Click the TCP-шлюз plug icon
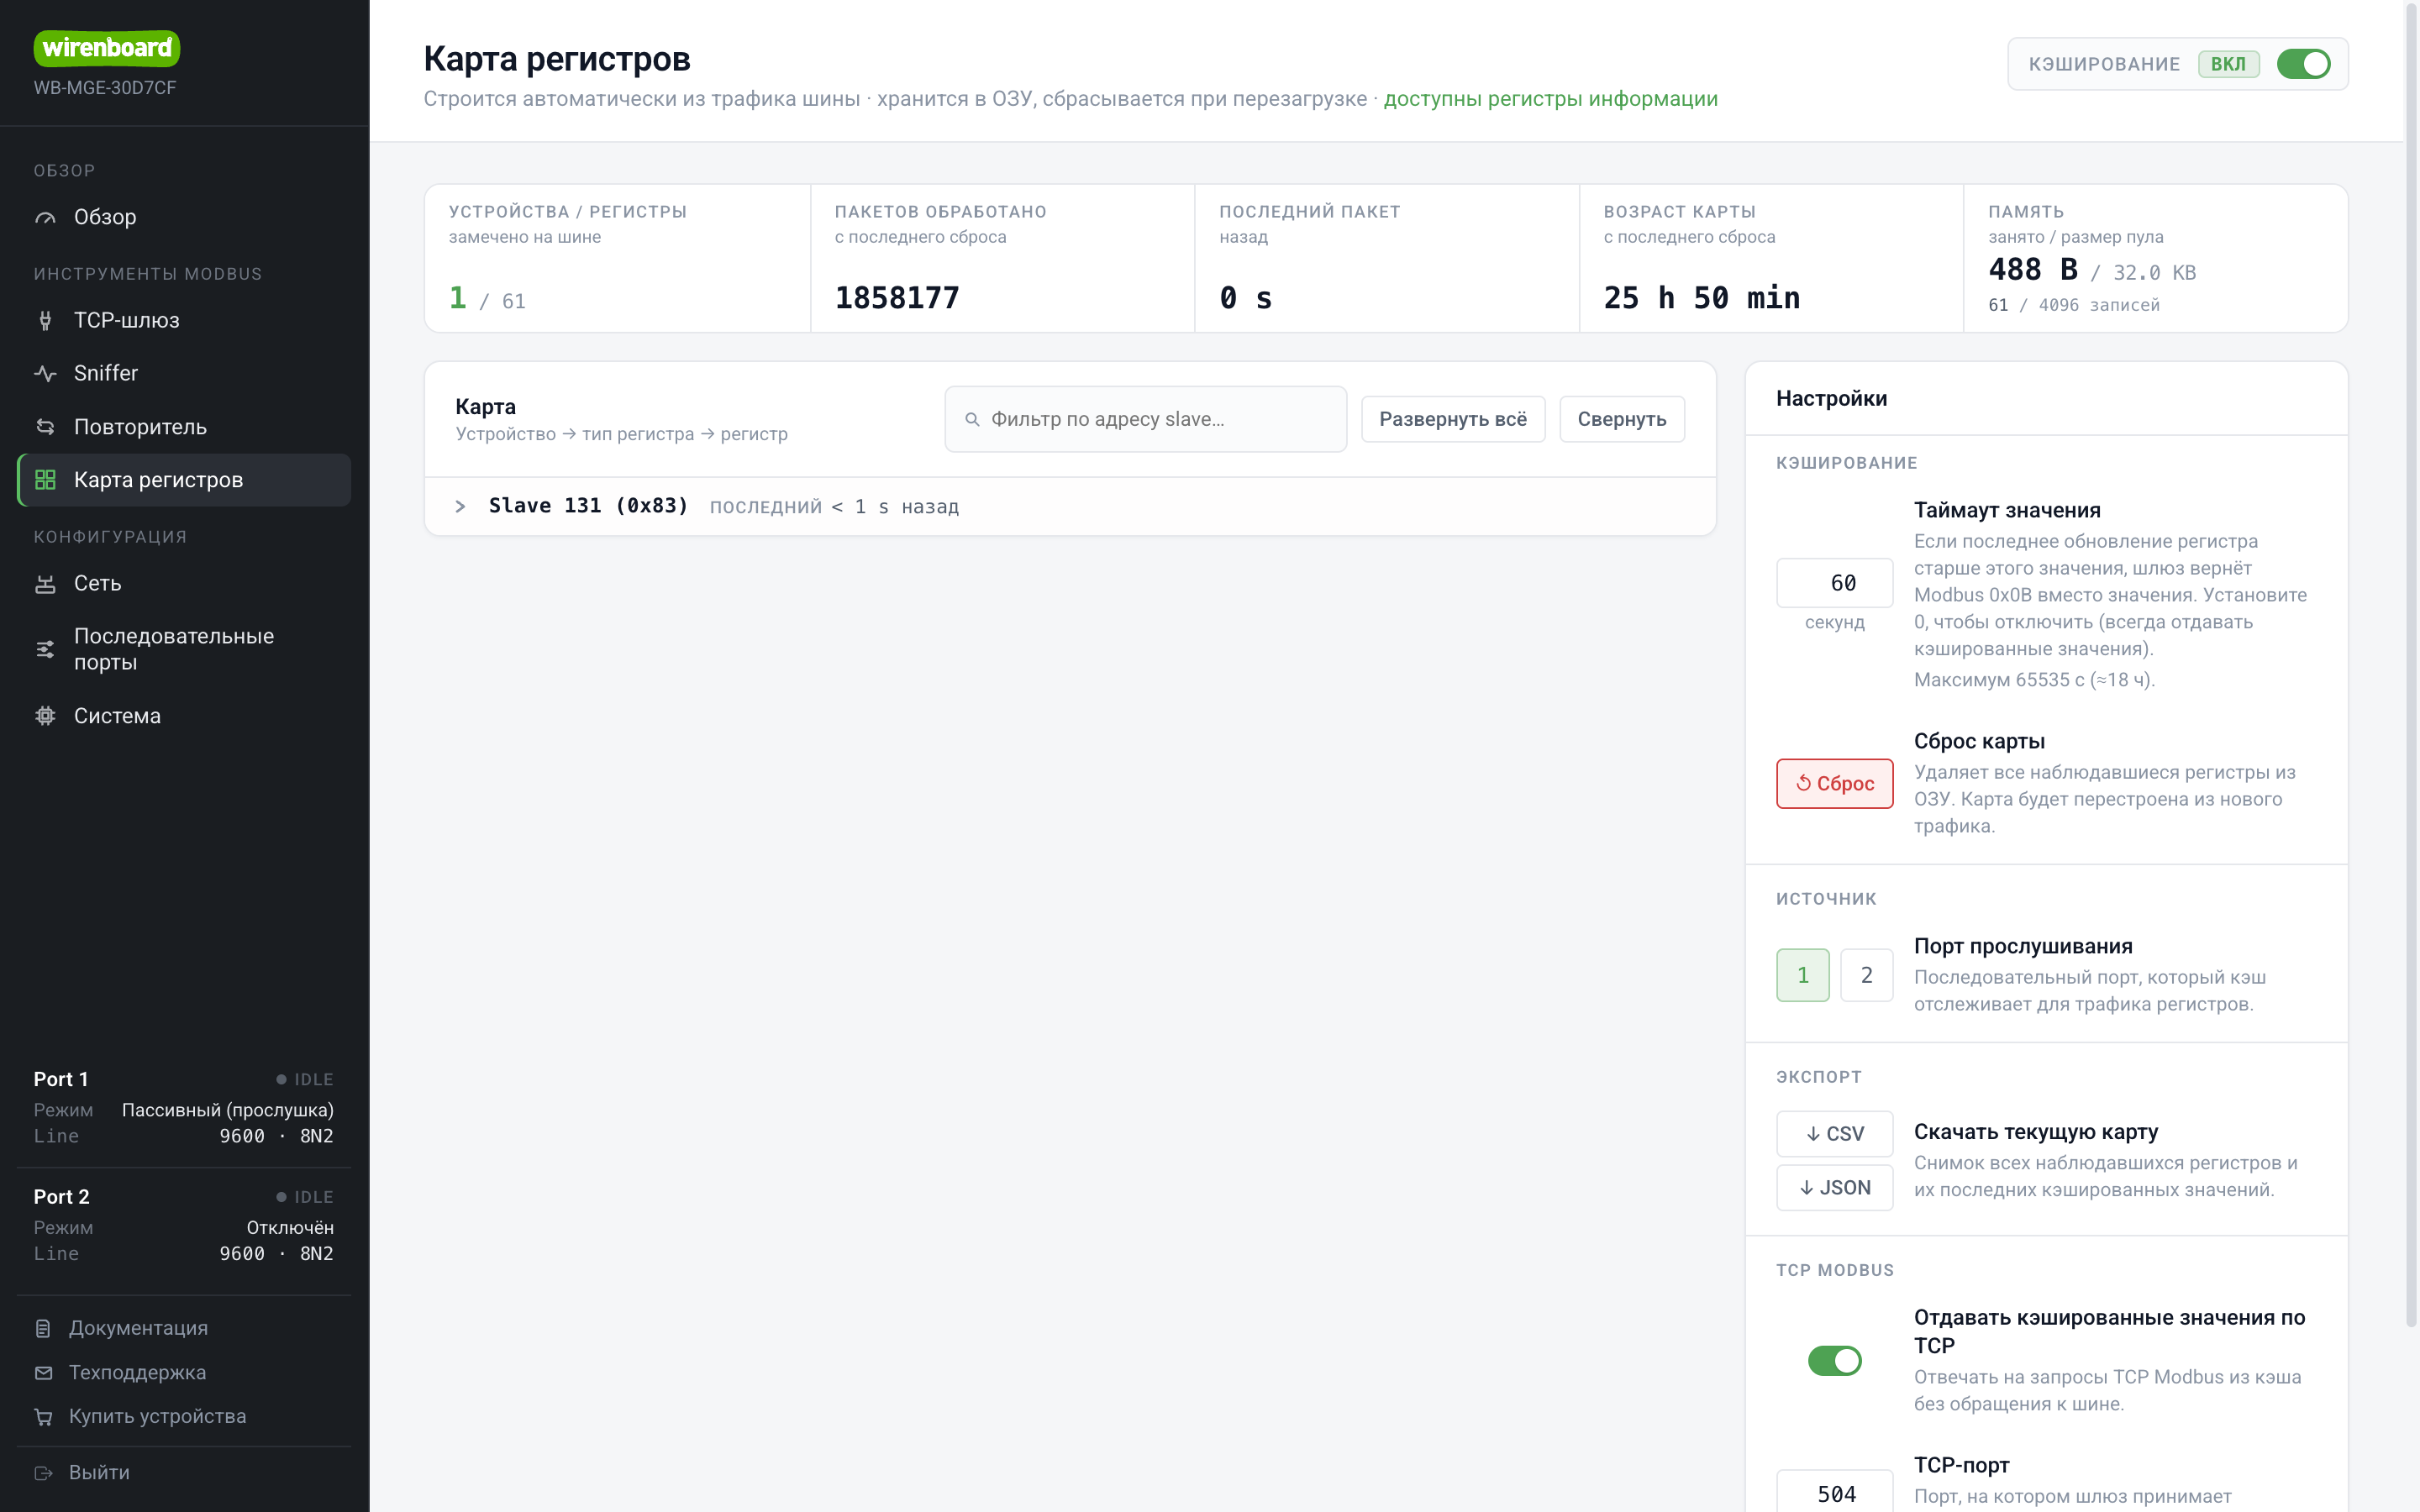The width and height of the screenshot is (2420, 1512). [45, 320]
